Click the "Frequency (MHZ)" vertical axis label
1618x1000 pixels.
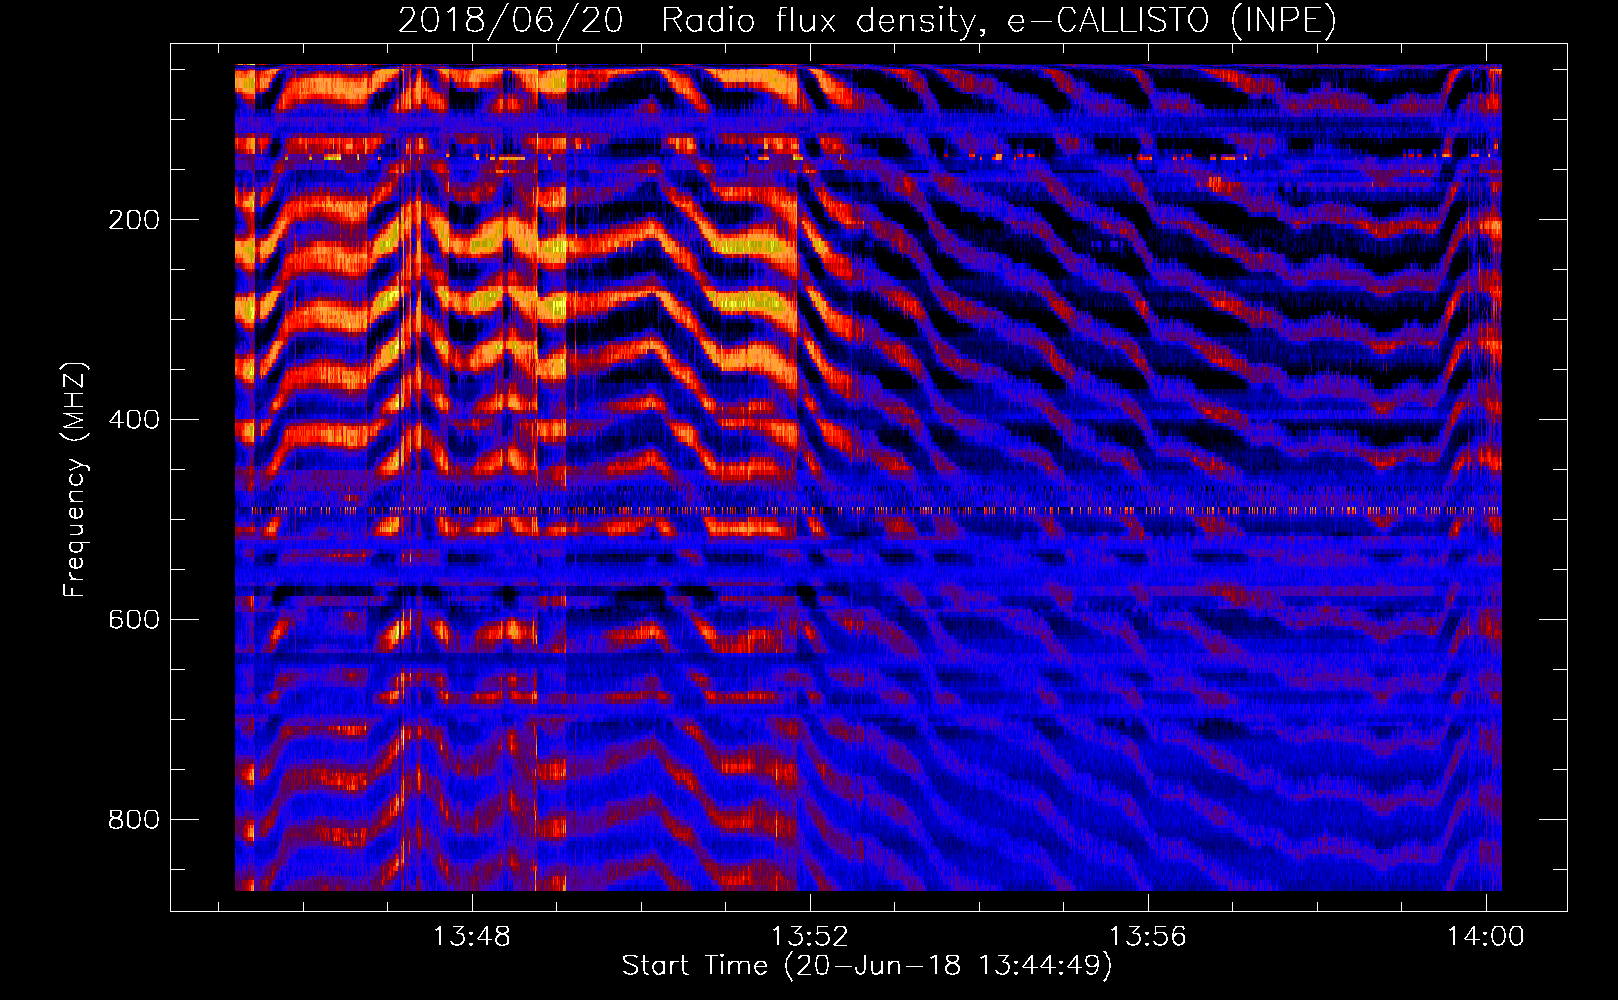pos(75,479)
